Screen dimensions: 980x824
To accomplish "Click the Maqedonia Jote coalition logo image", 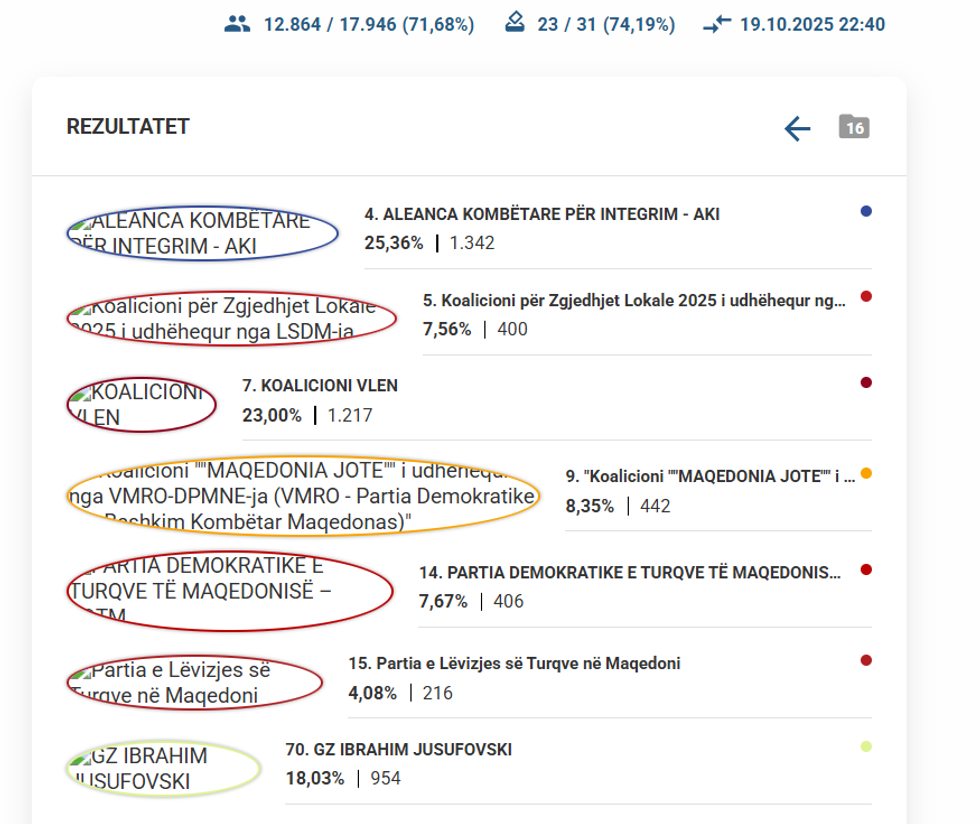I will (302, 495).
